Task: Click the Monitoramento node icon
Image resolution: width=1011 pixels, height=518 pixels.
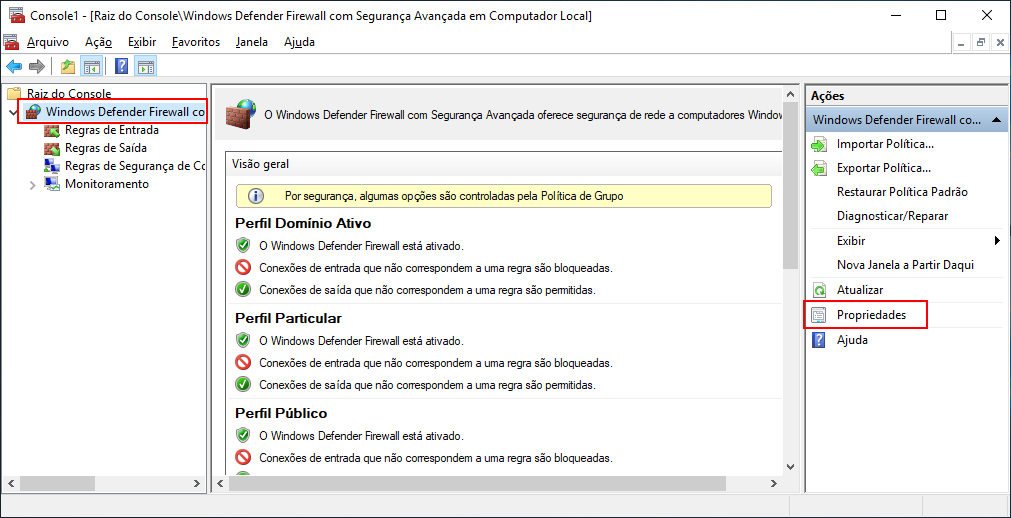Action: (52, 184)
